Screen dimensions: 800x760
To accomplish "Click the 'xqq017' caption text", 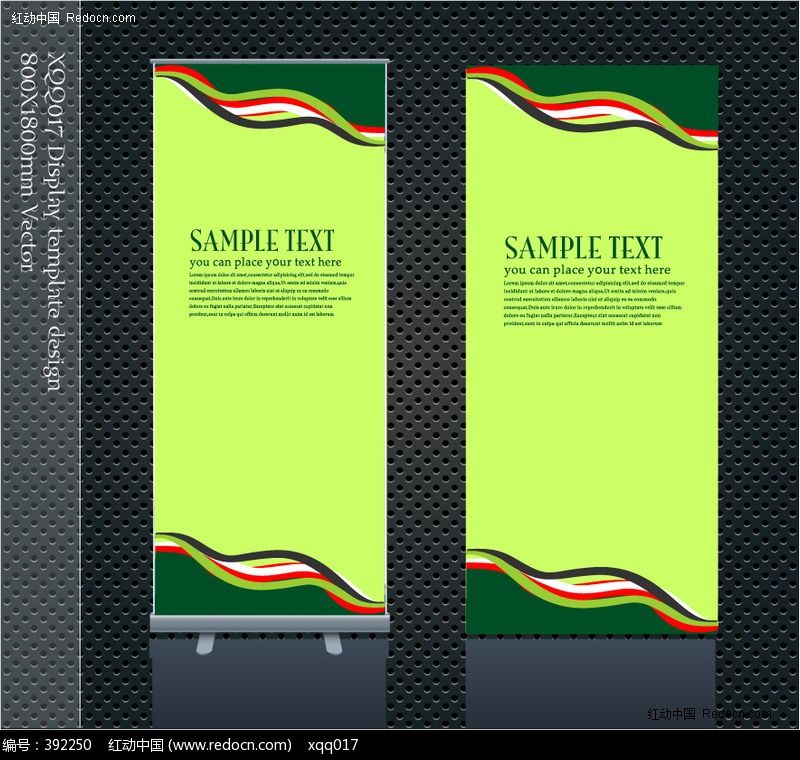I will tap(333, 746).
